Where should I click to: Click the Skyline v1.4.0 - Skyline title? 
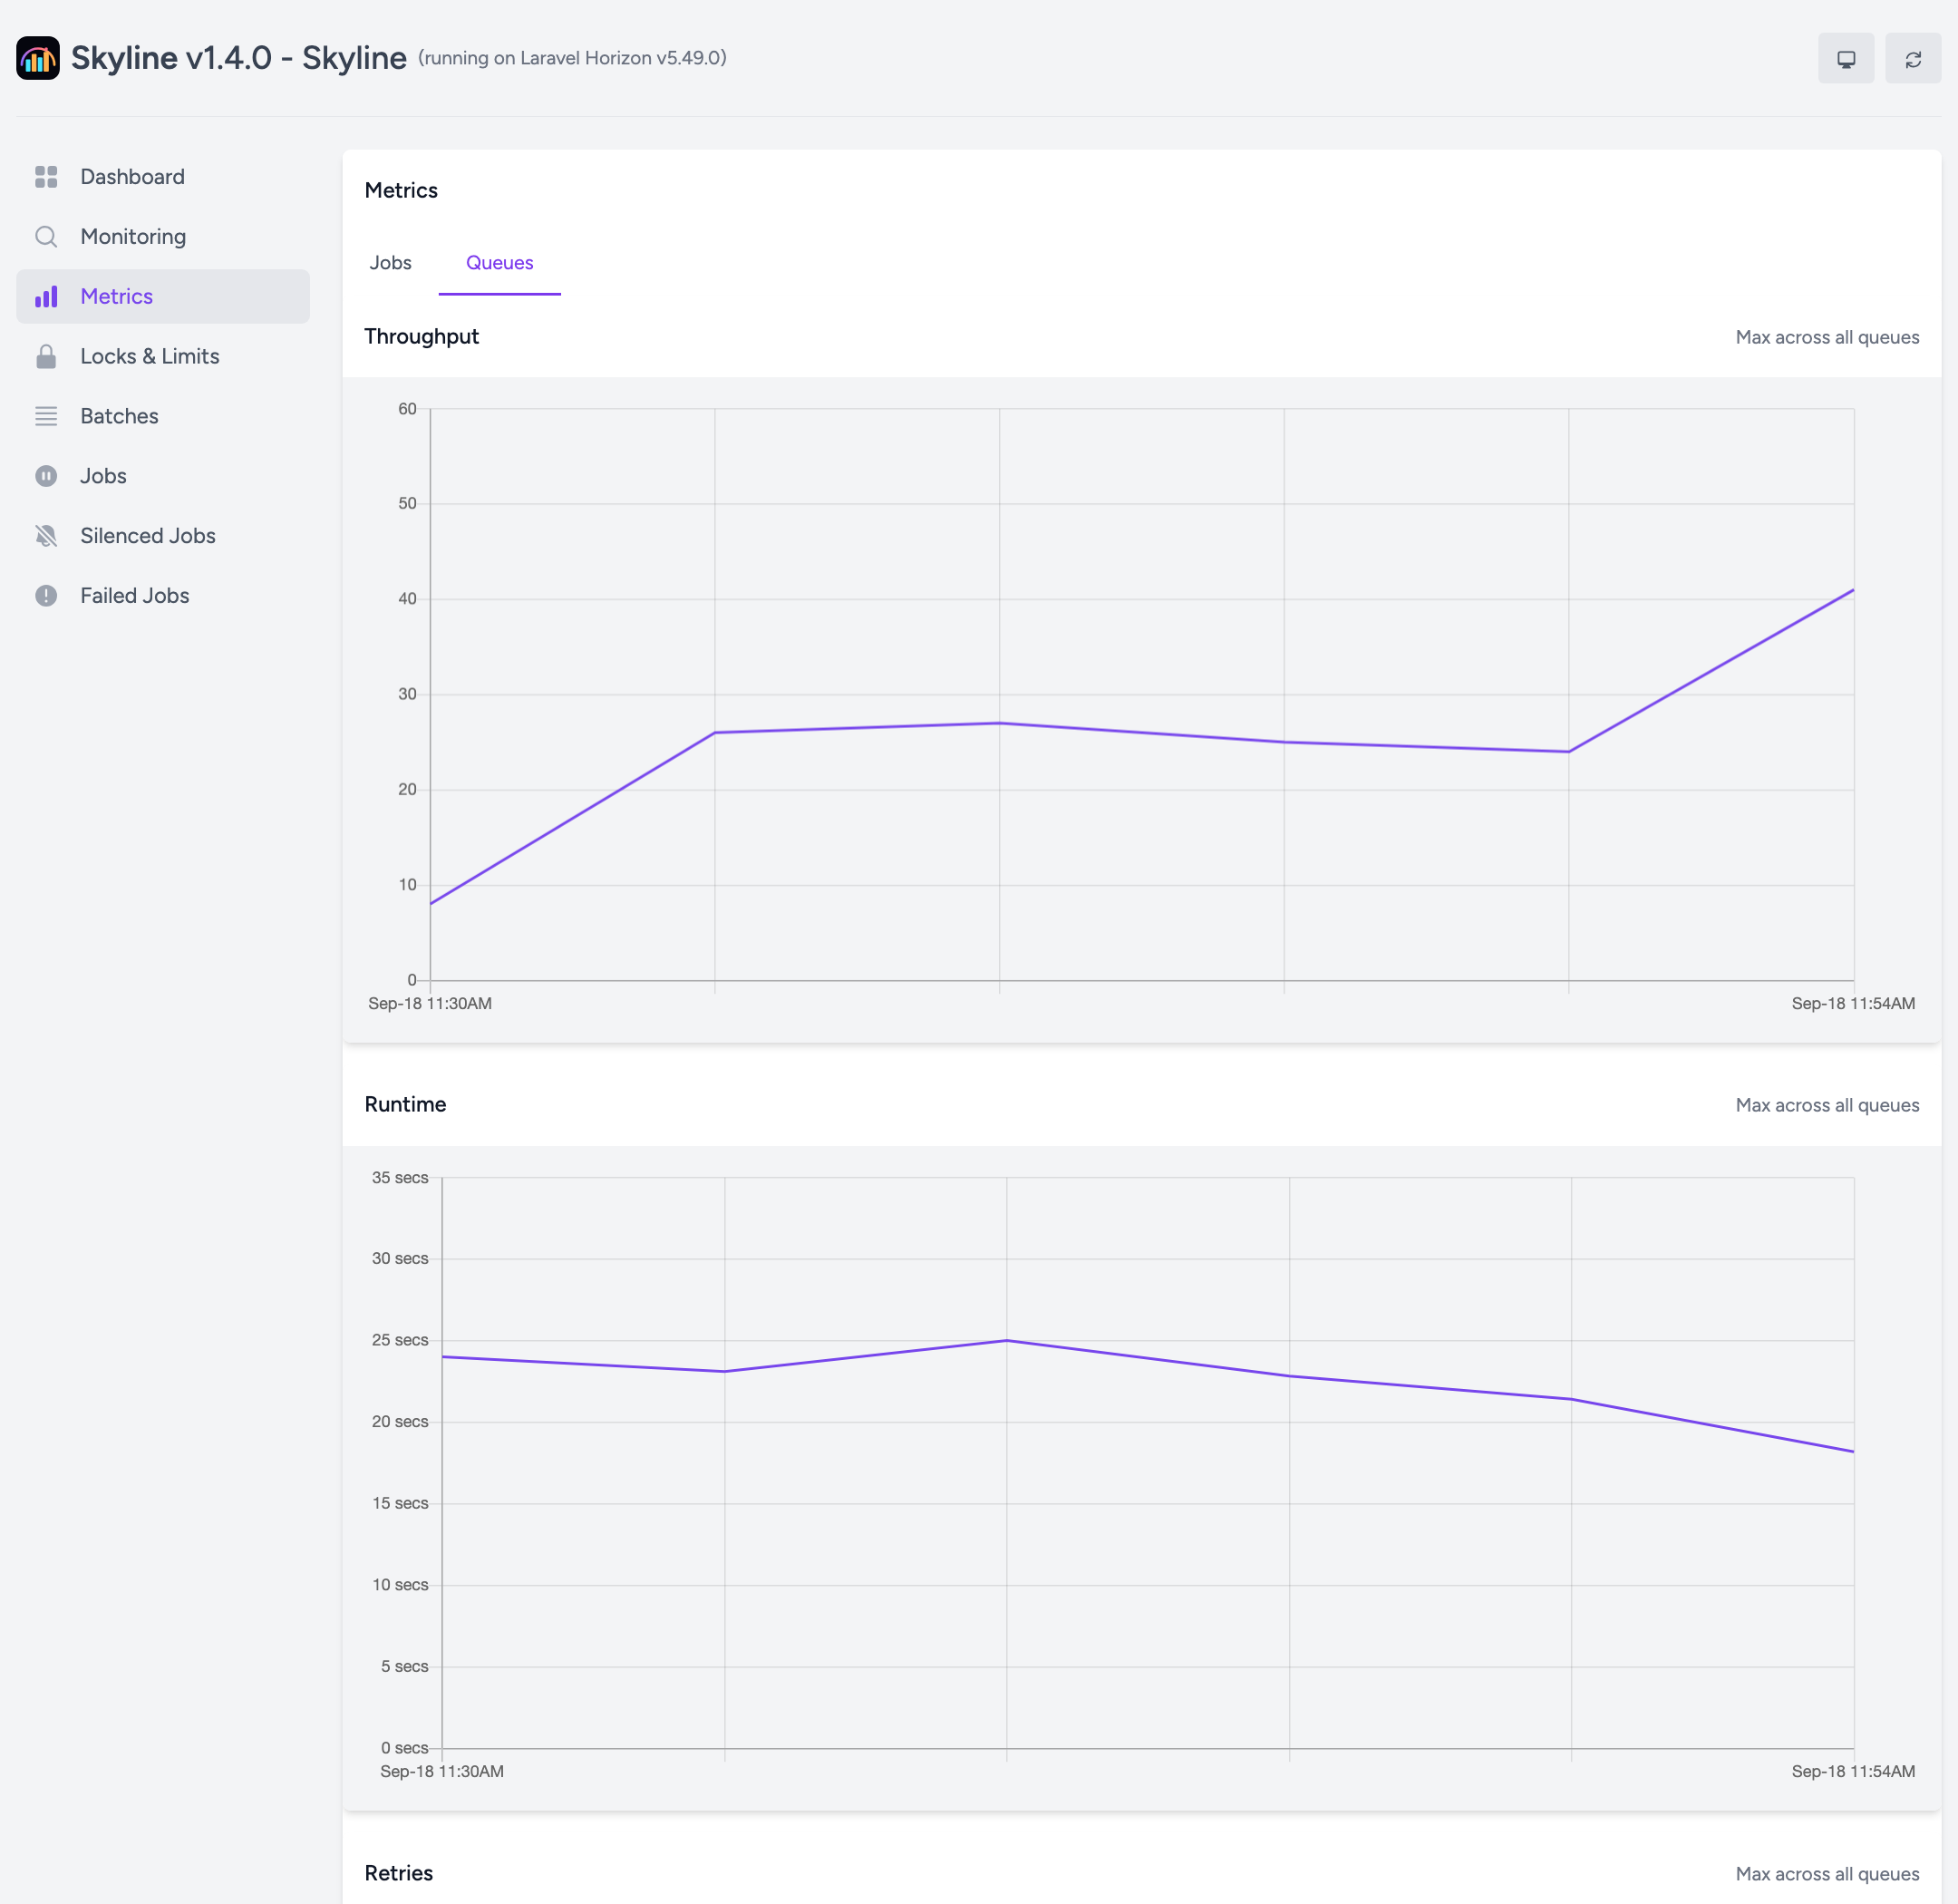[x=238, y=58]
